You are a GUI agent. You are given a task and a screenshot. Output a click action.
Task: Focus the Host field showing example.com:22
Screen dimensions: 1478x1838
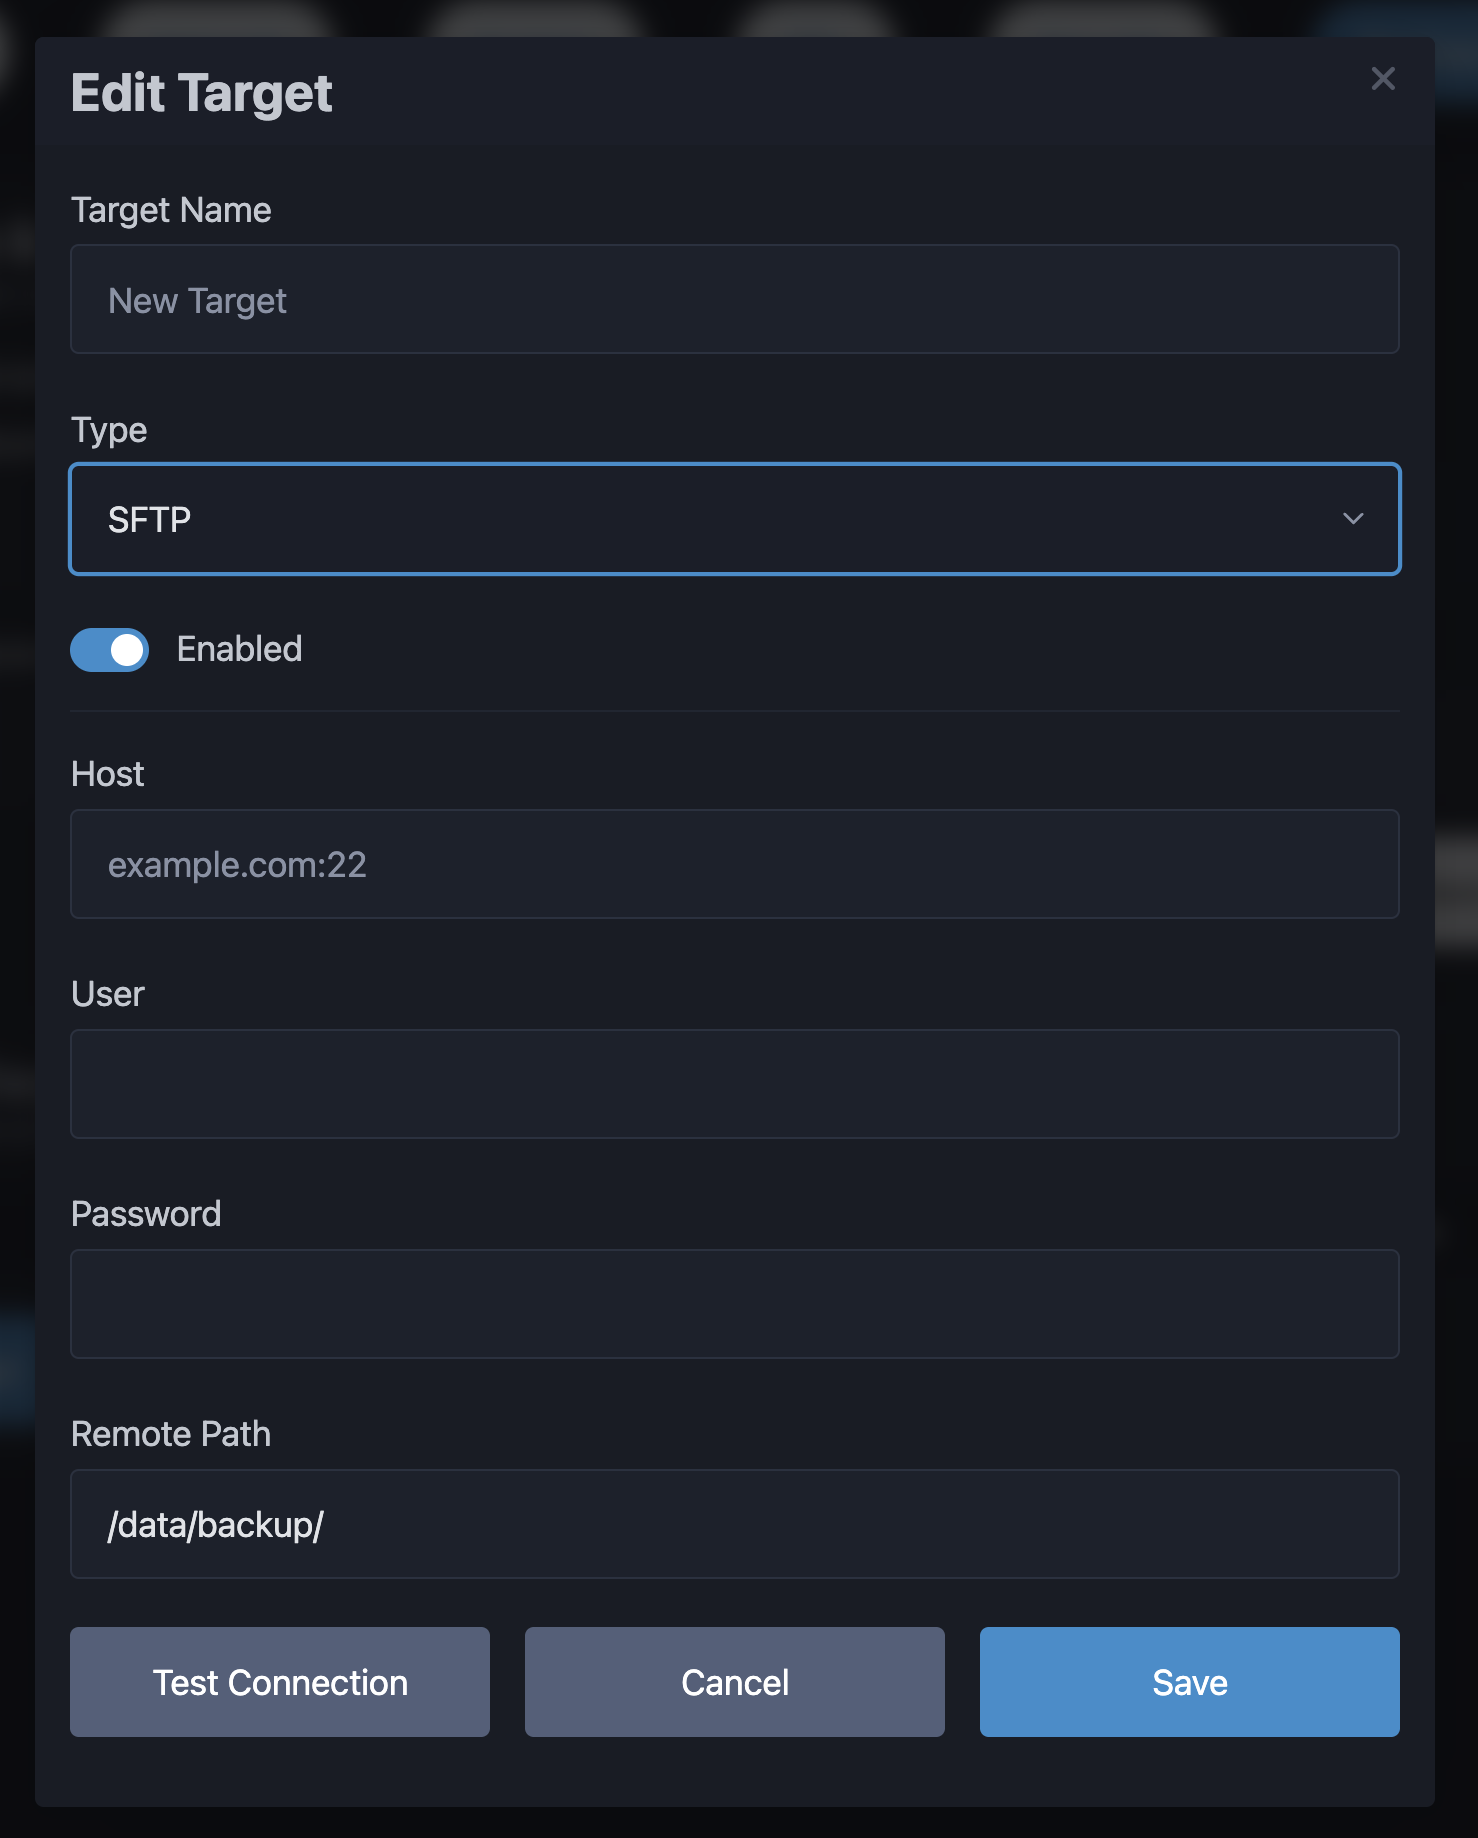pyautogui.click(x=734, y=864)
